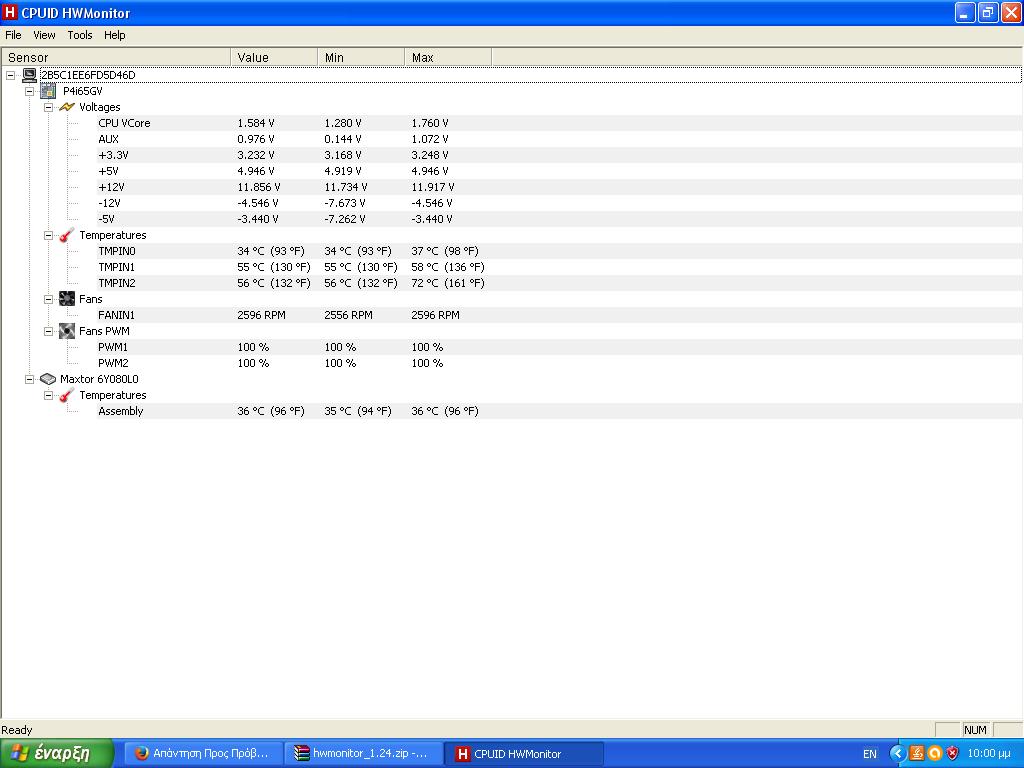Click the HWMonitor title bar logo
This screenshot has height=768, width=1024.
click(x=10, y=12)
